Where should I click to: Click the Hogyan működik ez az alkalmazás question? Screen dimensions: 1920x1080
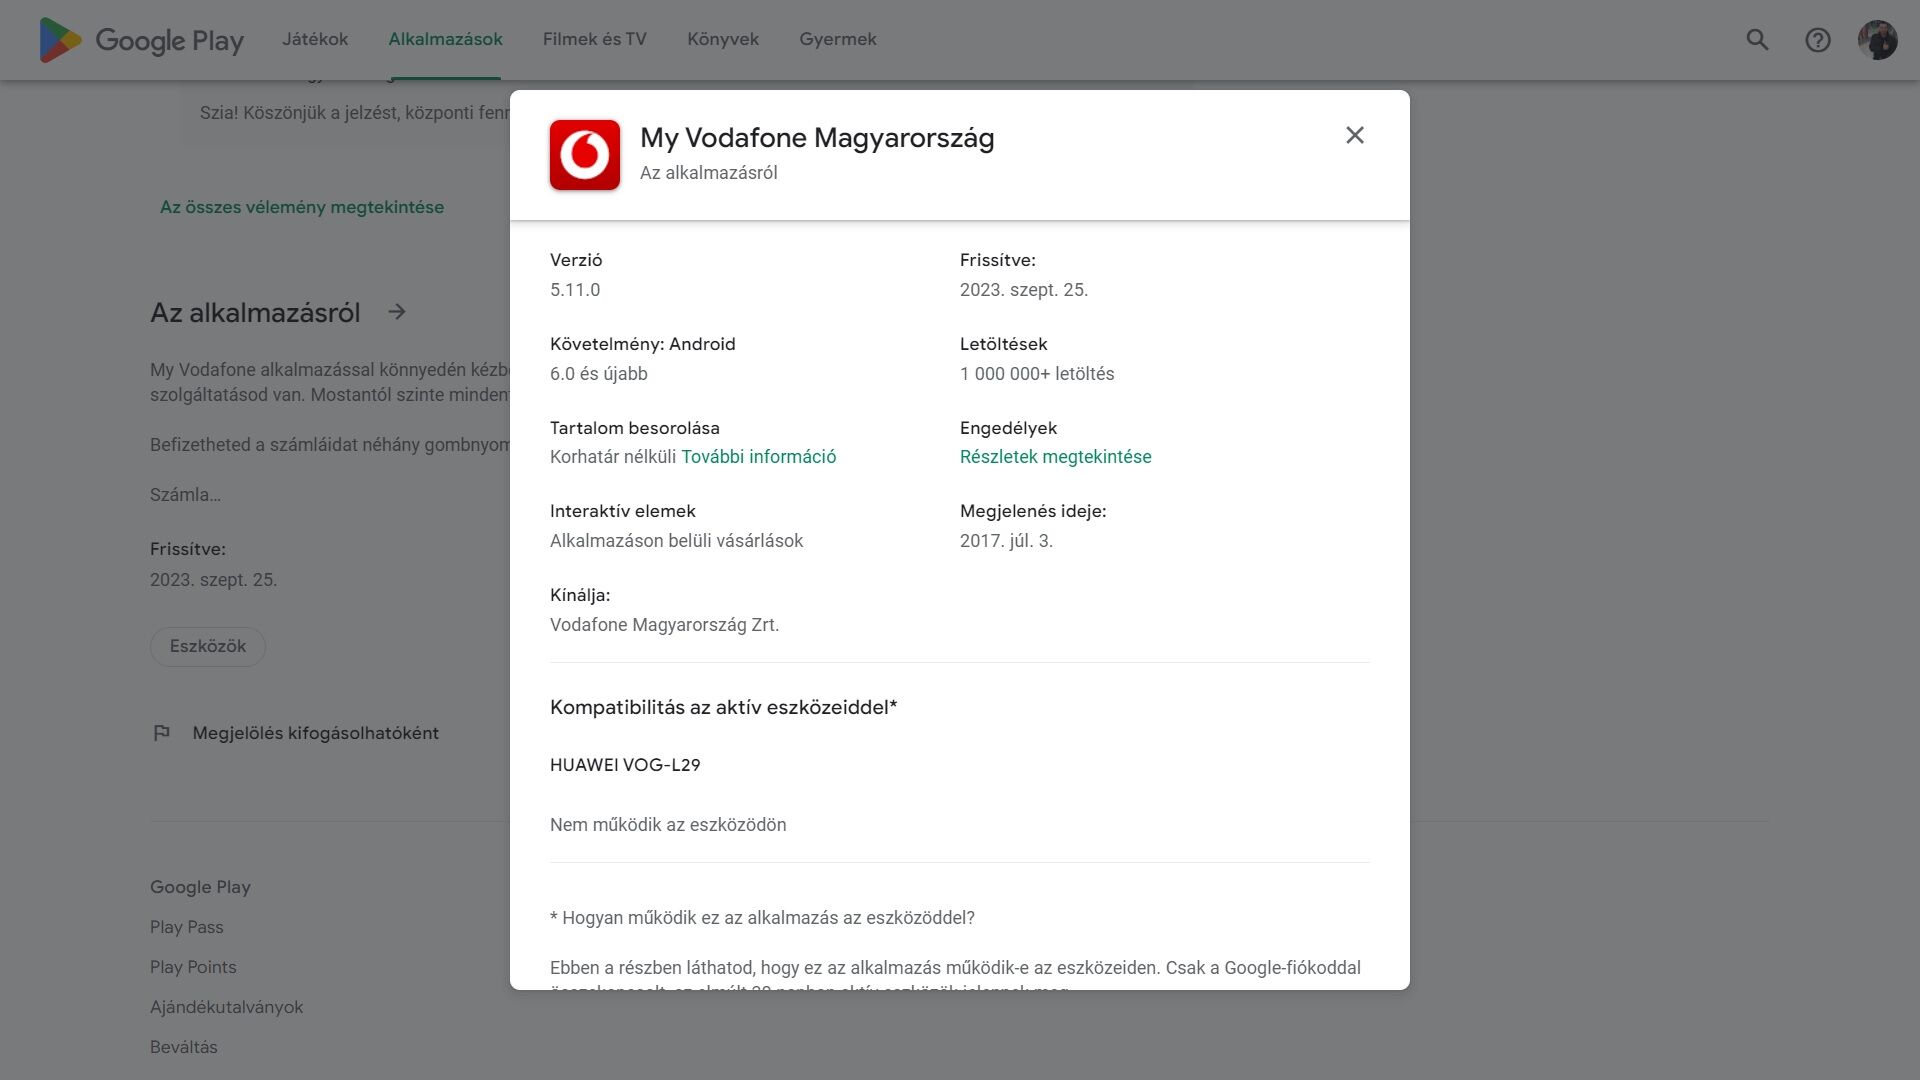click(x=762, y=918)
